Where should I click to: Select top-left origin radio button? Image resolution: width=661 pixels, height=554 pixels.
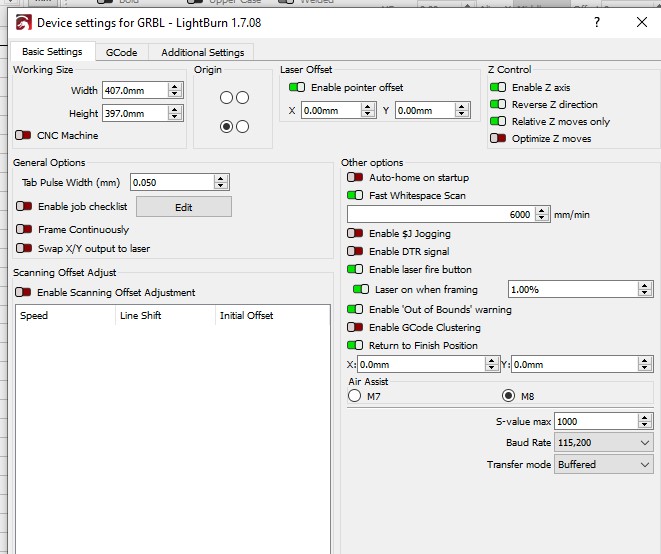tap(226, 98)
